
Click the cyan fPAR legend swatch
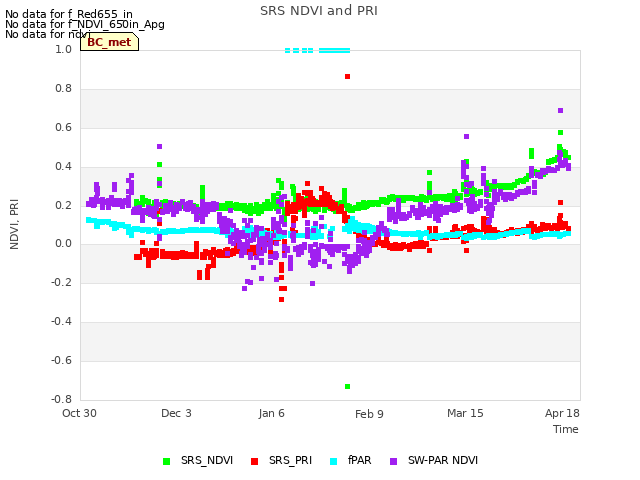click(x=333, y=461)
